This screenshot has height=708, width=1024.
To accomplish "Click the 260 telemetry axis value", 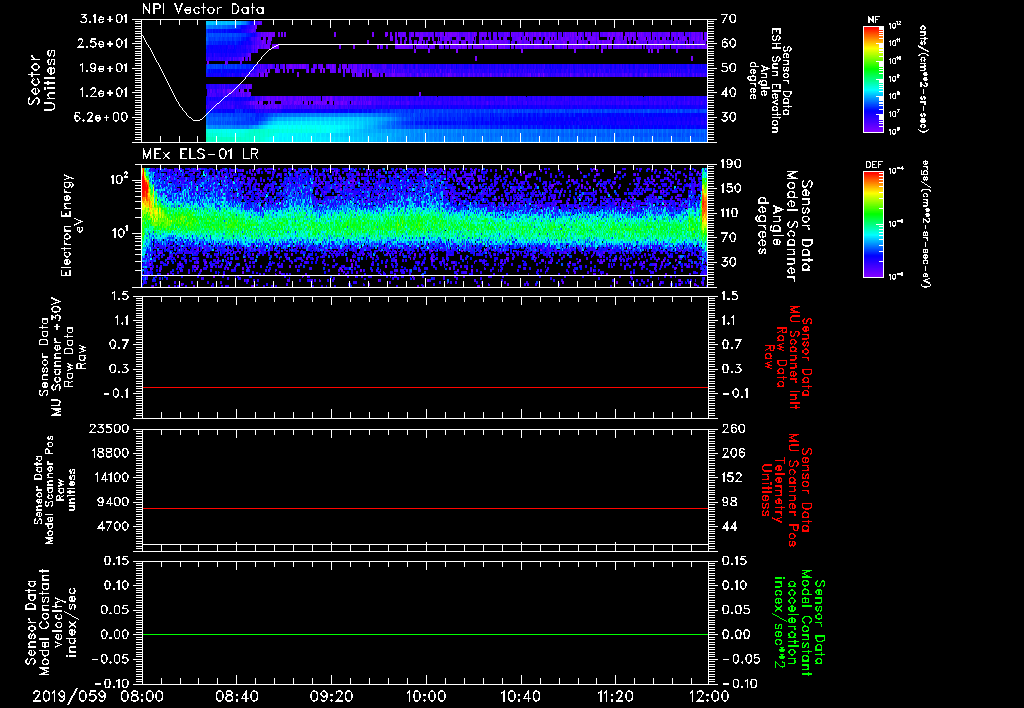I will click(733, 428).
